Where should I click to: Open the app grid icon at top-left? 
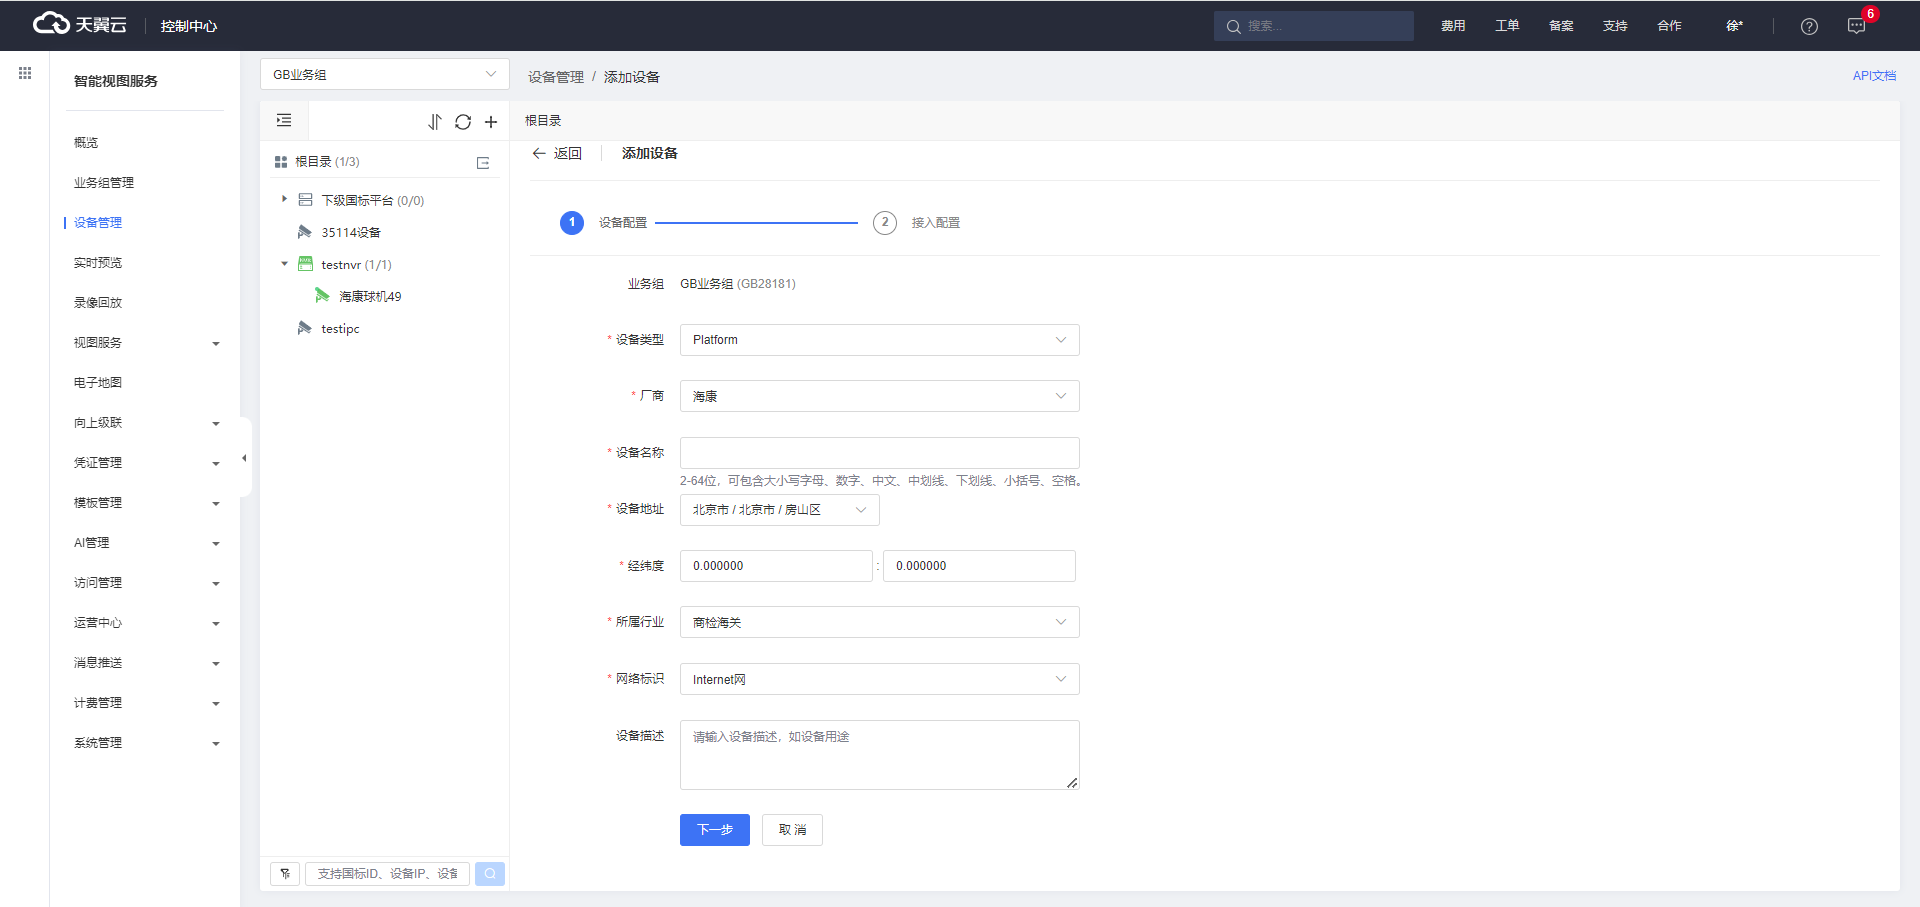(25, 73)
